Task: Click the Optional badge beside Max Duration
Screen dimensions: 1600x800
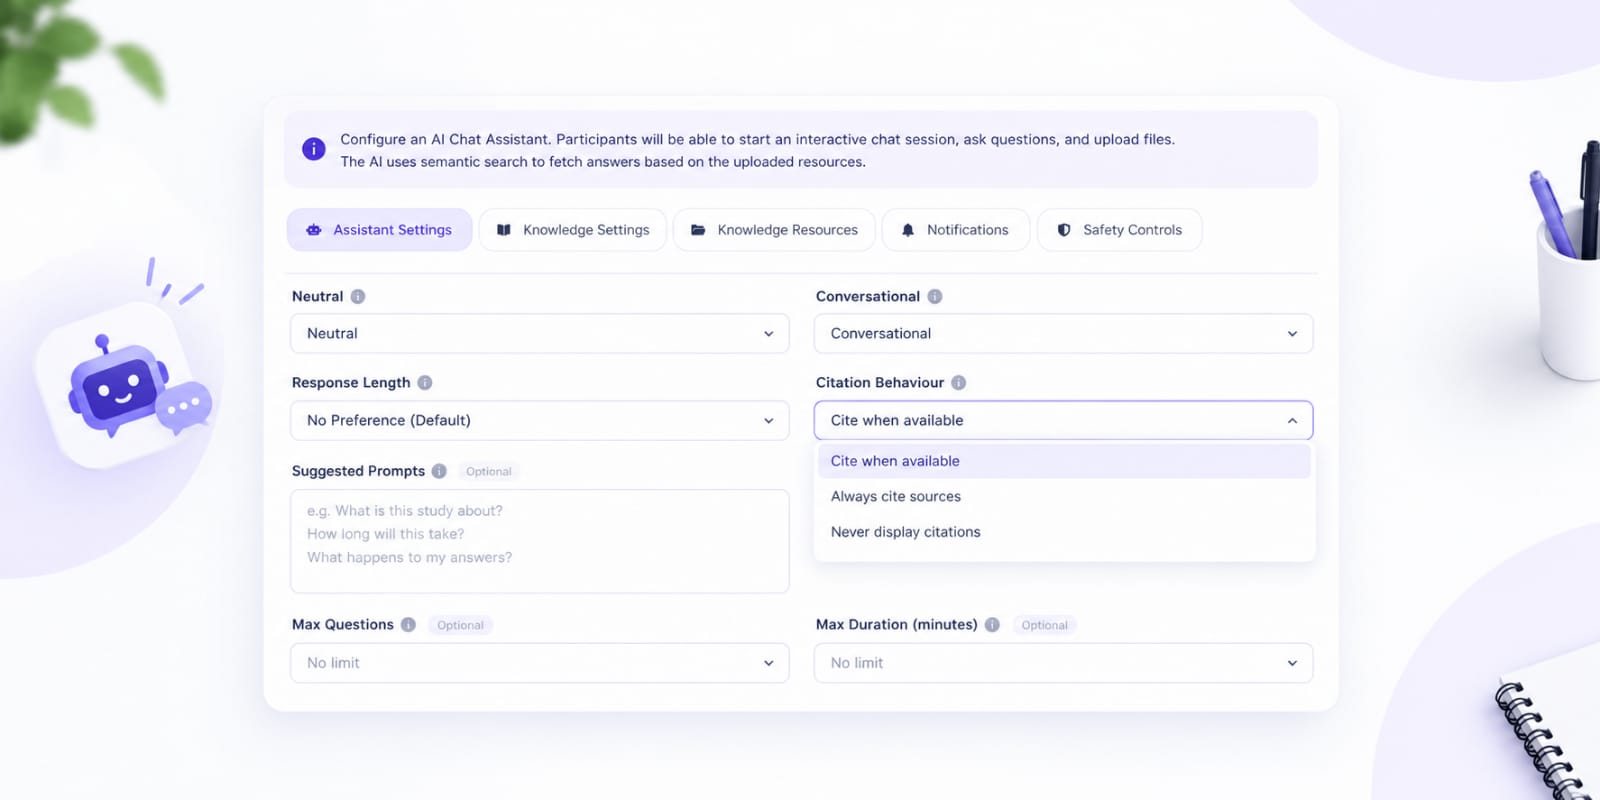Action: click(x=1045, y=625)
